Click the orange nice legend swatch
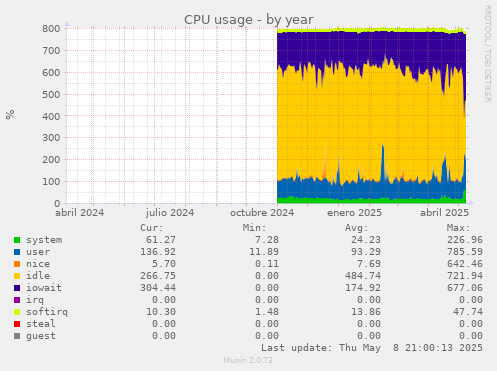Image resolution: width=497 pixels, height=371 pixels. point(17,264)
